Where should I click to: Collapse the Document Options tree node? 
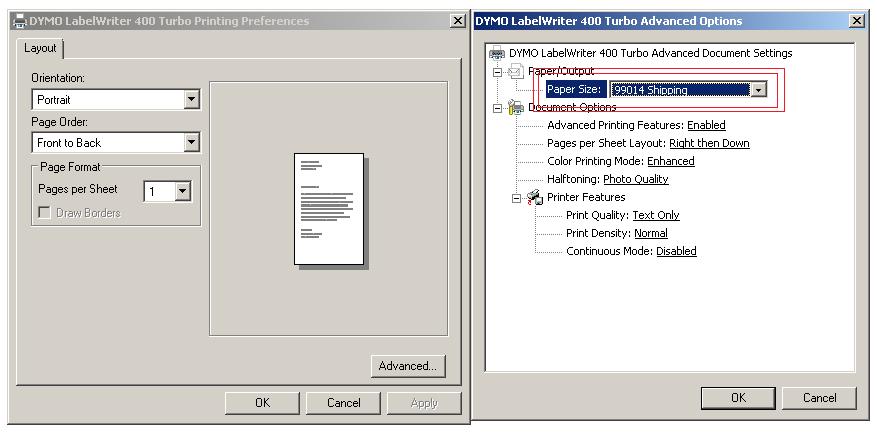(497, 108)
